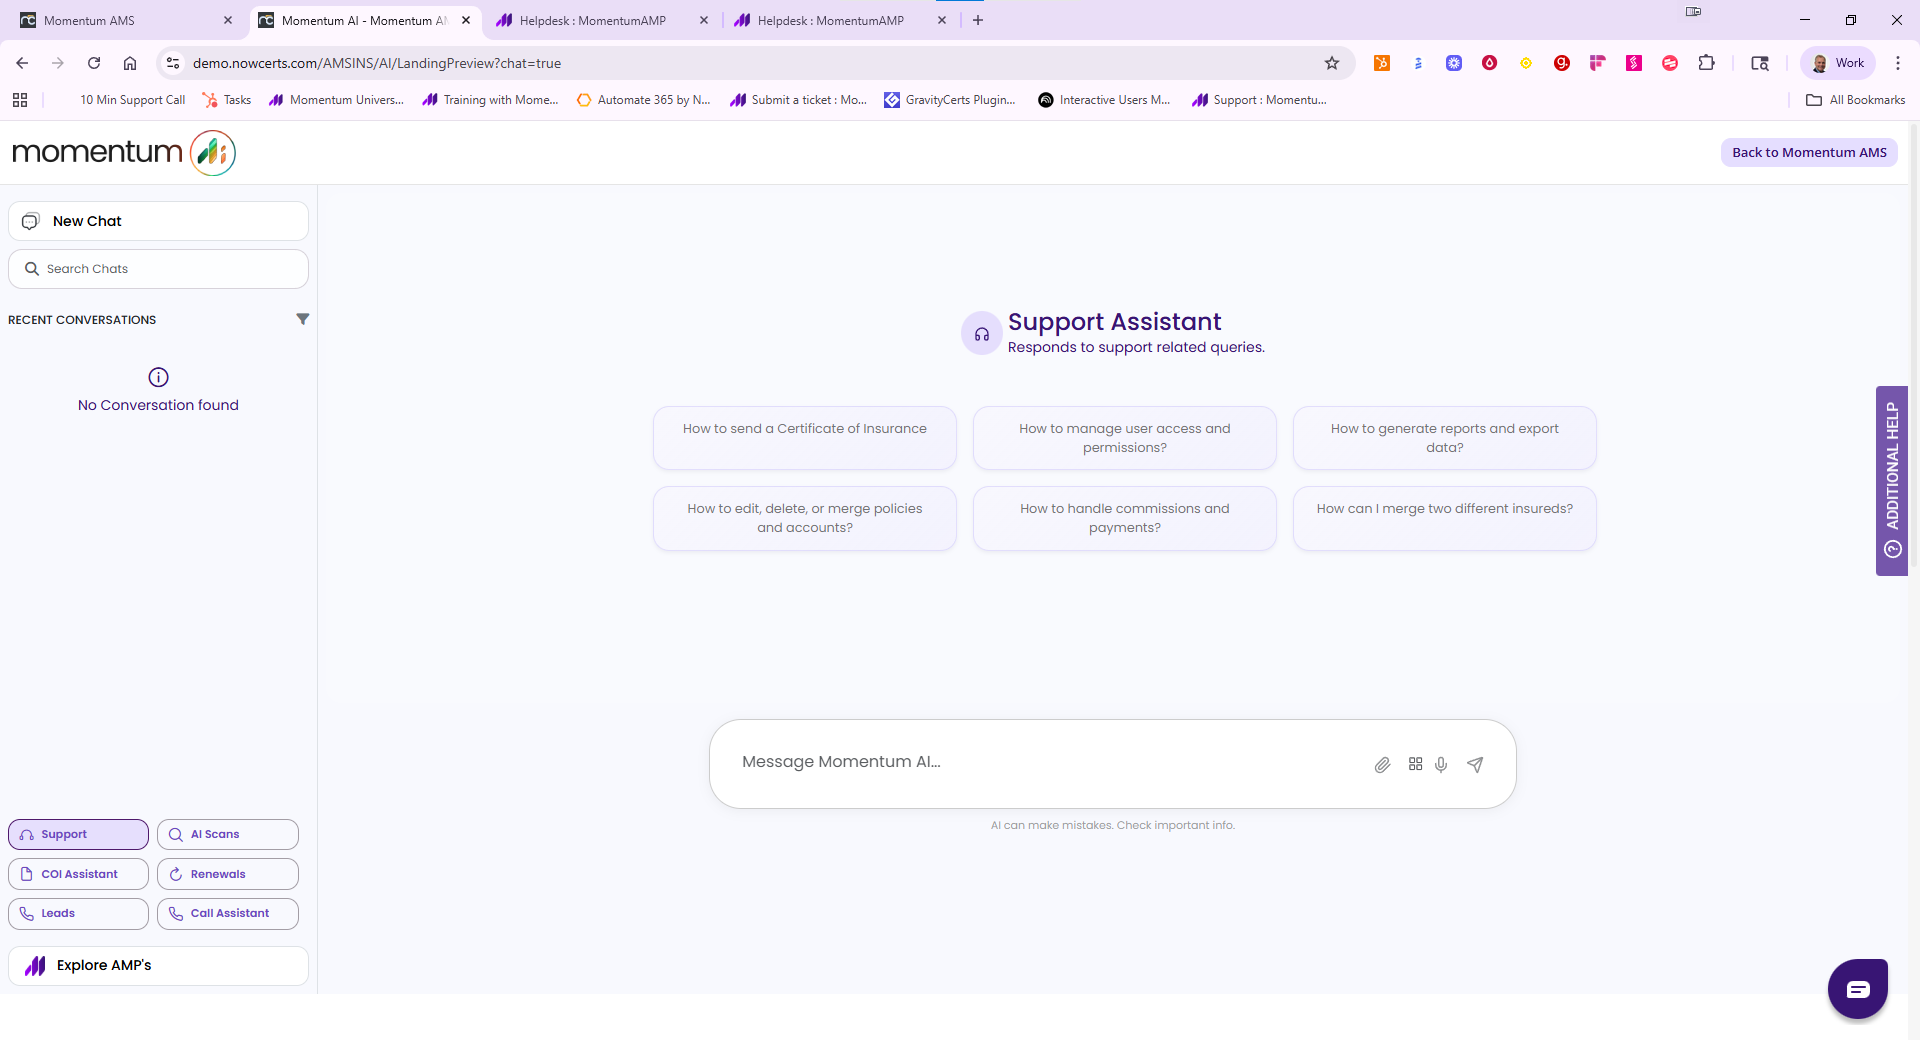Start a New Chat
Screen dimensions: 1920x1040
[158, 221]
